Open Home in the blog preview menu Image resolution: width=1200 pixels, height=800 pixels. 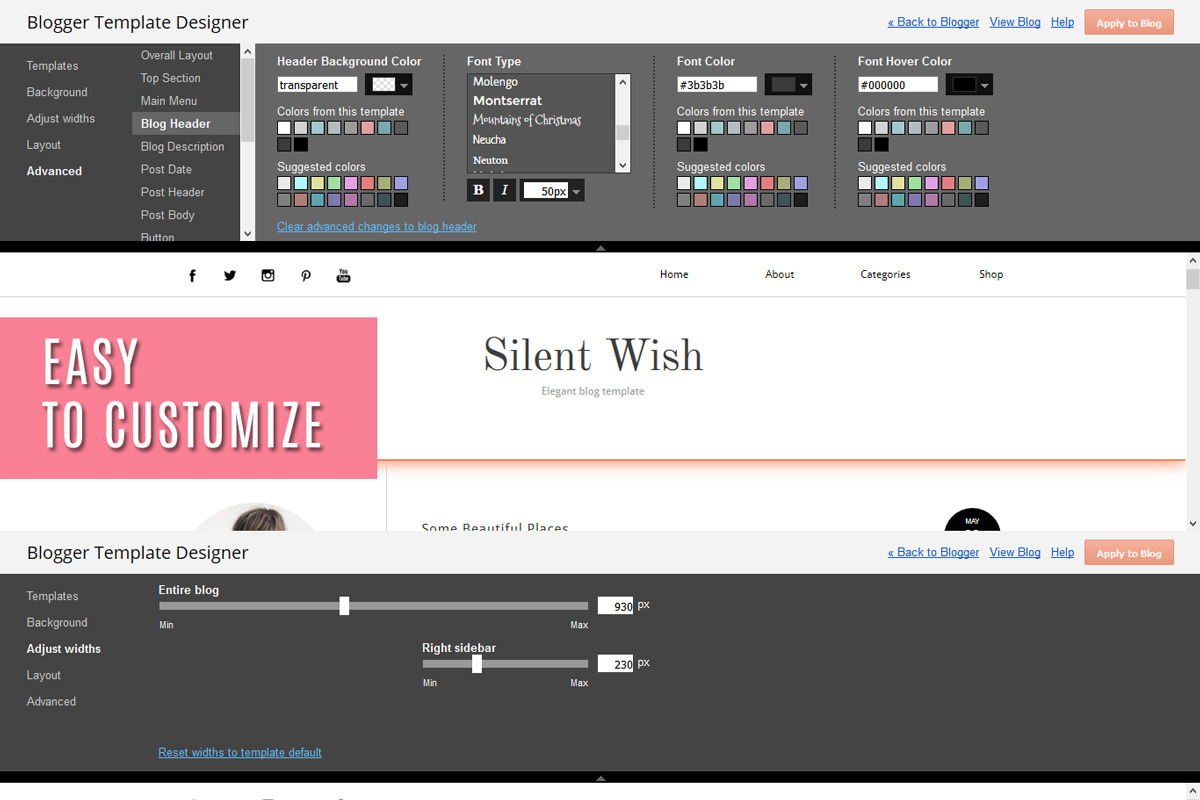pyautogui.click(x=674, y=274)
